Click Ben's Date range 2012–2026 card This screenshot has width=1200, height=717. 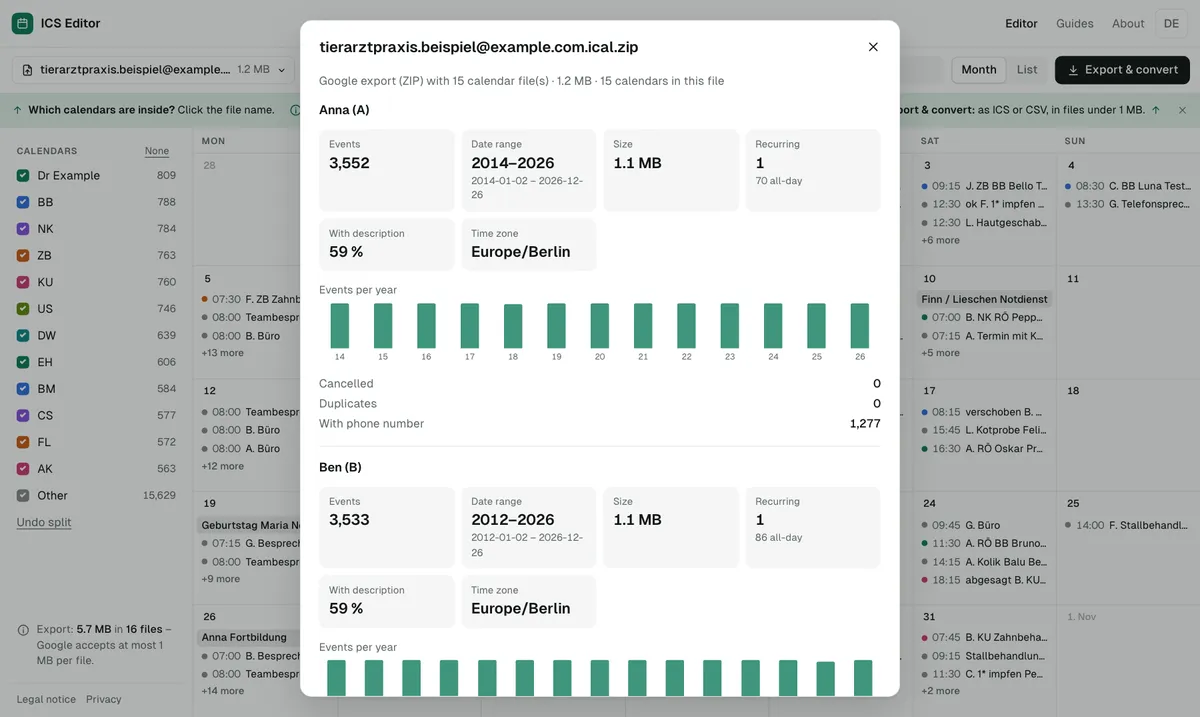[x=529, y=527]
